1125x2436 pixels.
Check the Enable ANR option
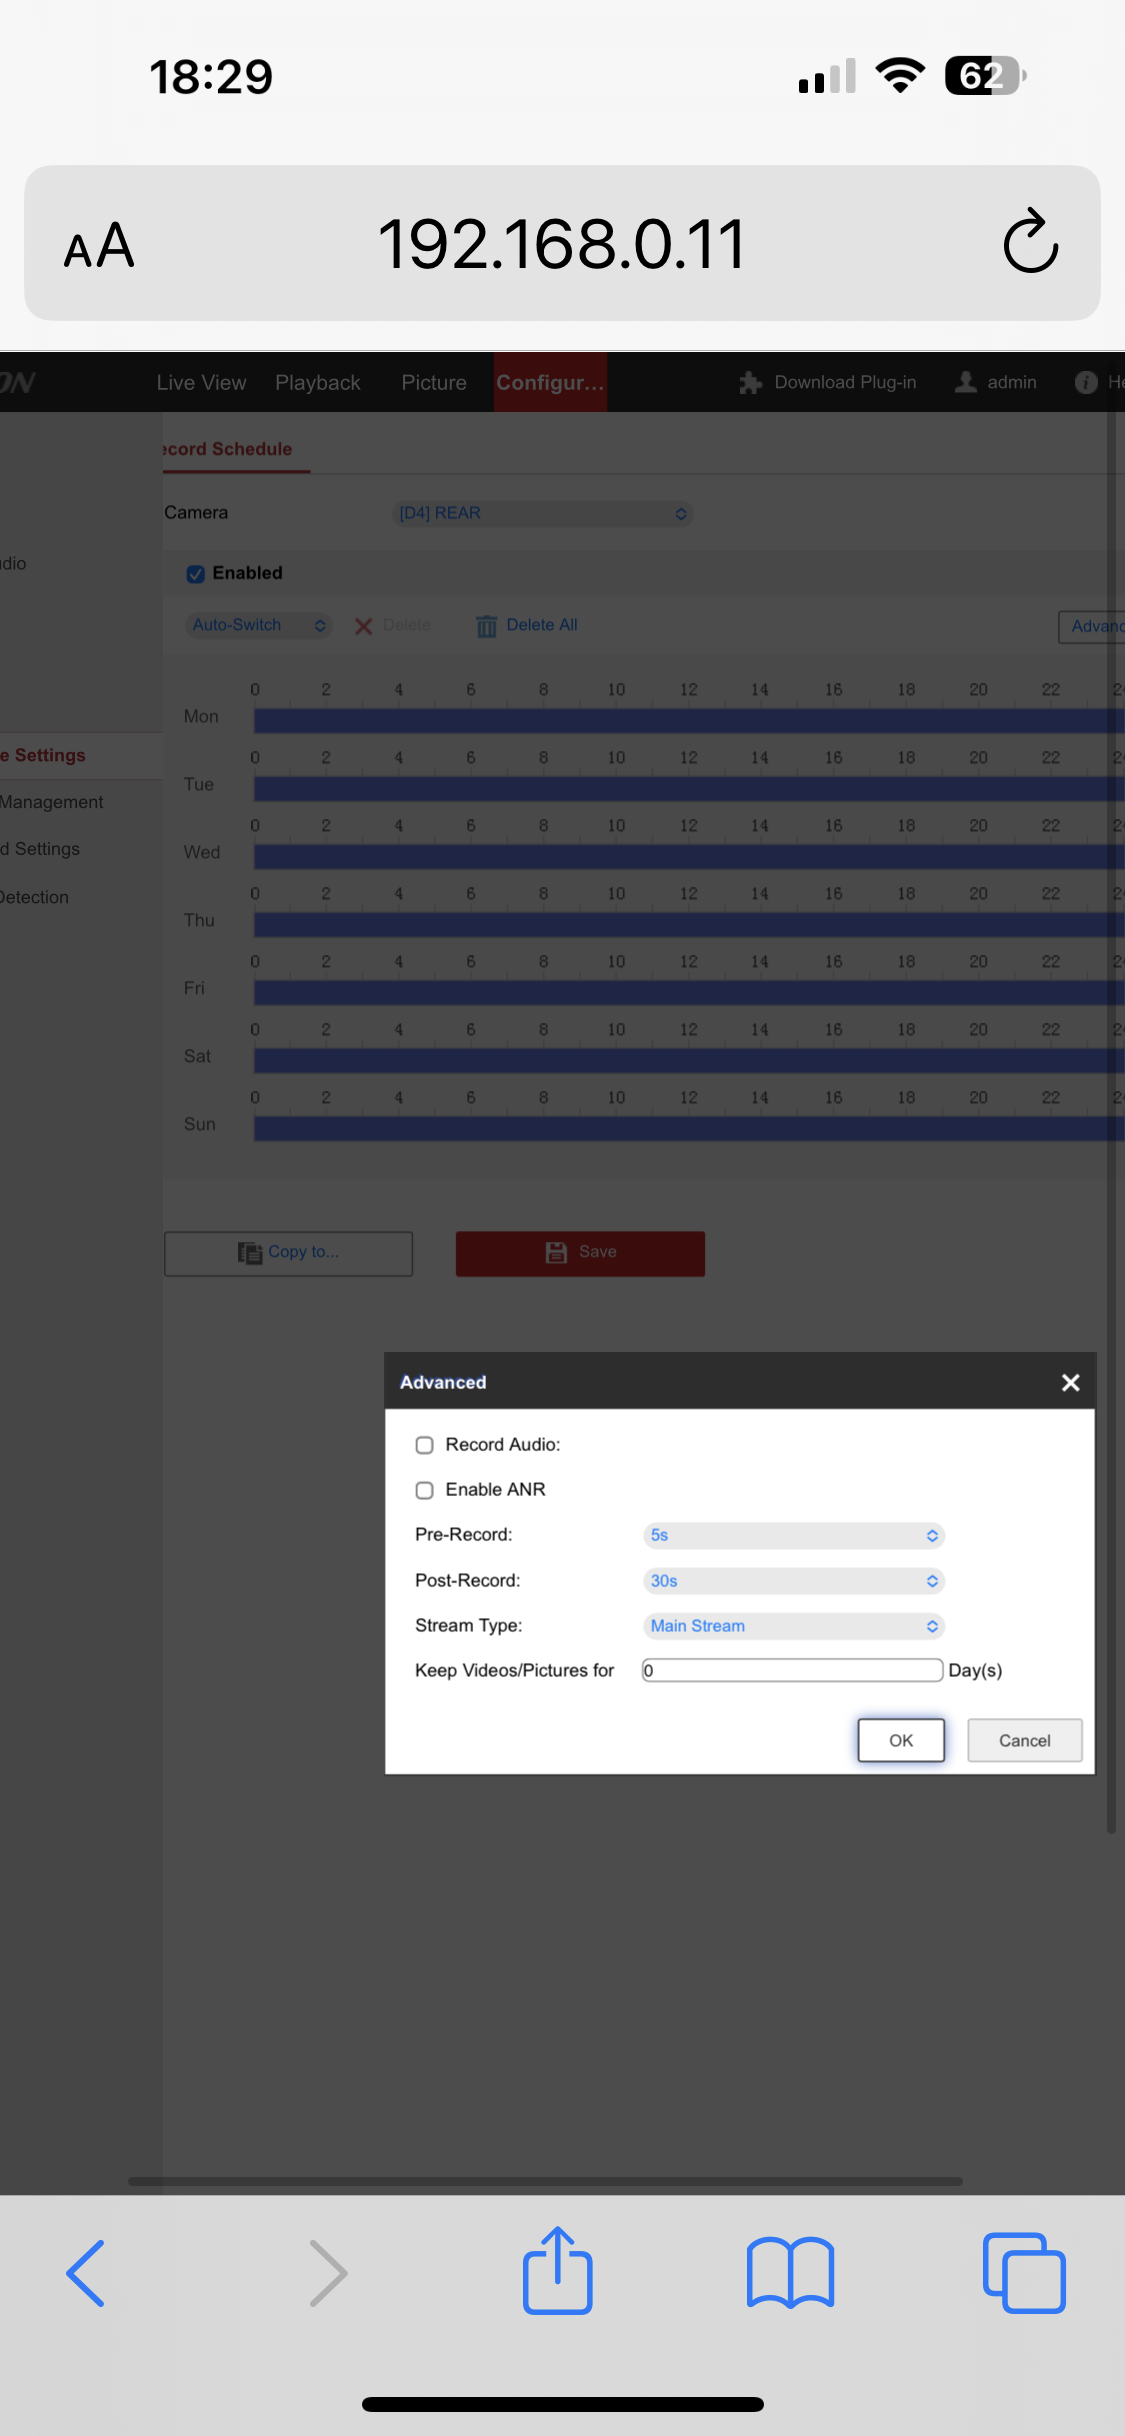pos(425,1490)
